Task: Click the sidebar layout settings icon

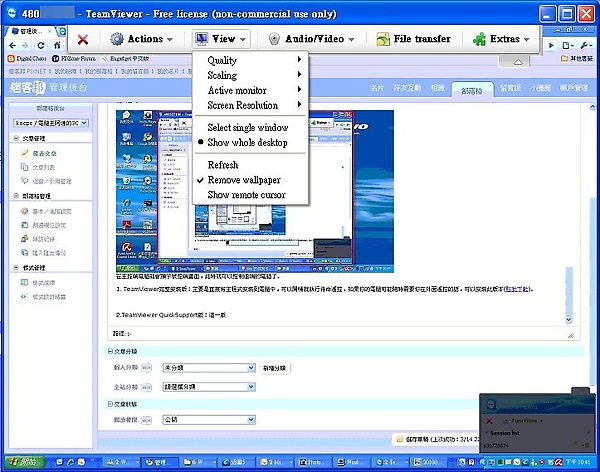Action: (x=24, y=225)
